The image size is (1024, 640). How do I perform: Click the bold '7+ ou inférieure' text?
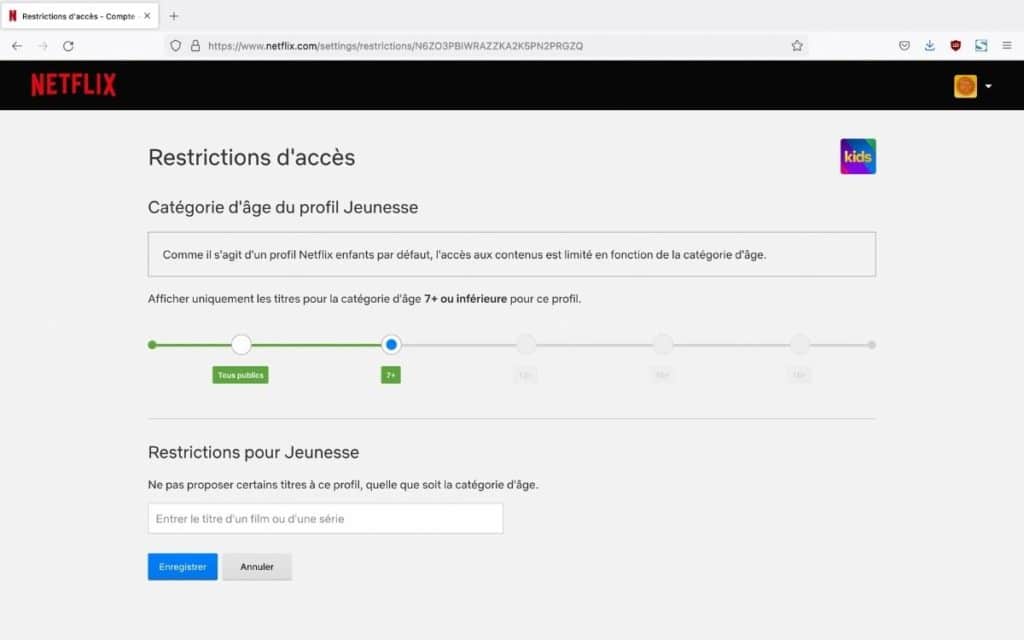tap(465, 298)
